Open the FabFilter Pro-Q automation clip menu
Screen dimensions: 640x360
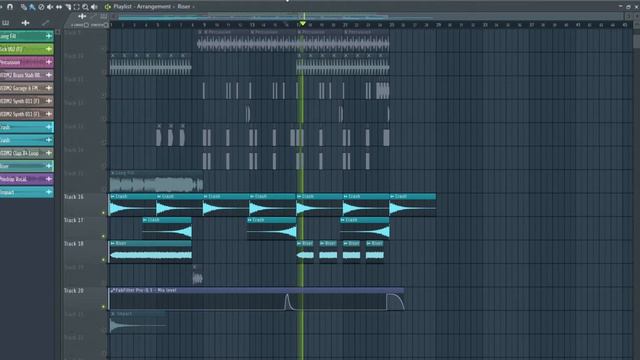pos(113,290)
